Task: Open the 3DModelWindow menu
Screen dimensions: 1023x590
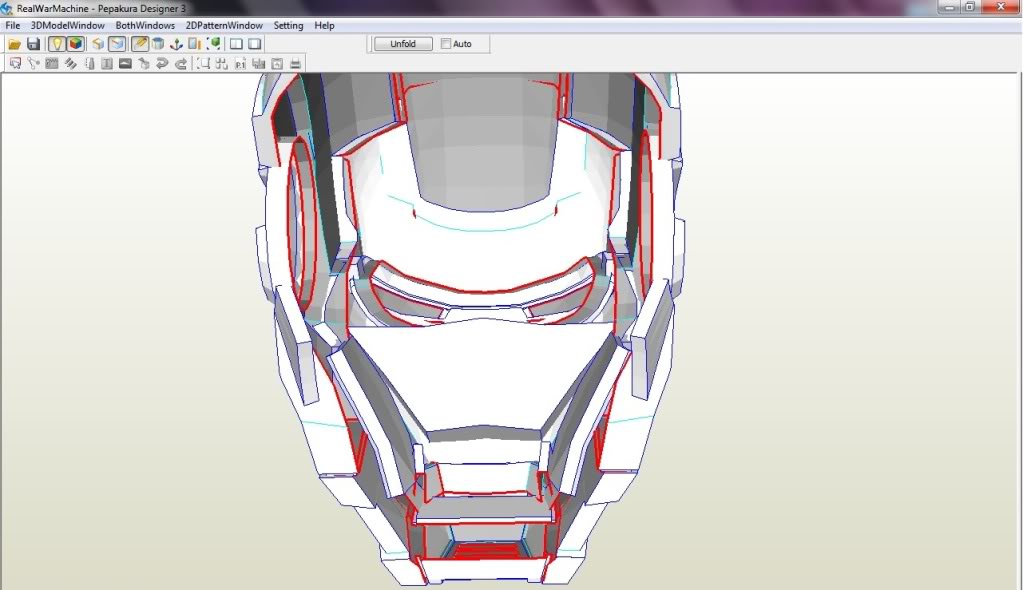Action: pyautogui.click(x=67, y=25)
